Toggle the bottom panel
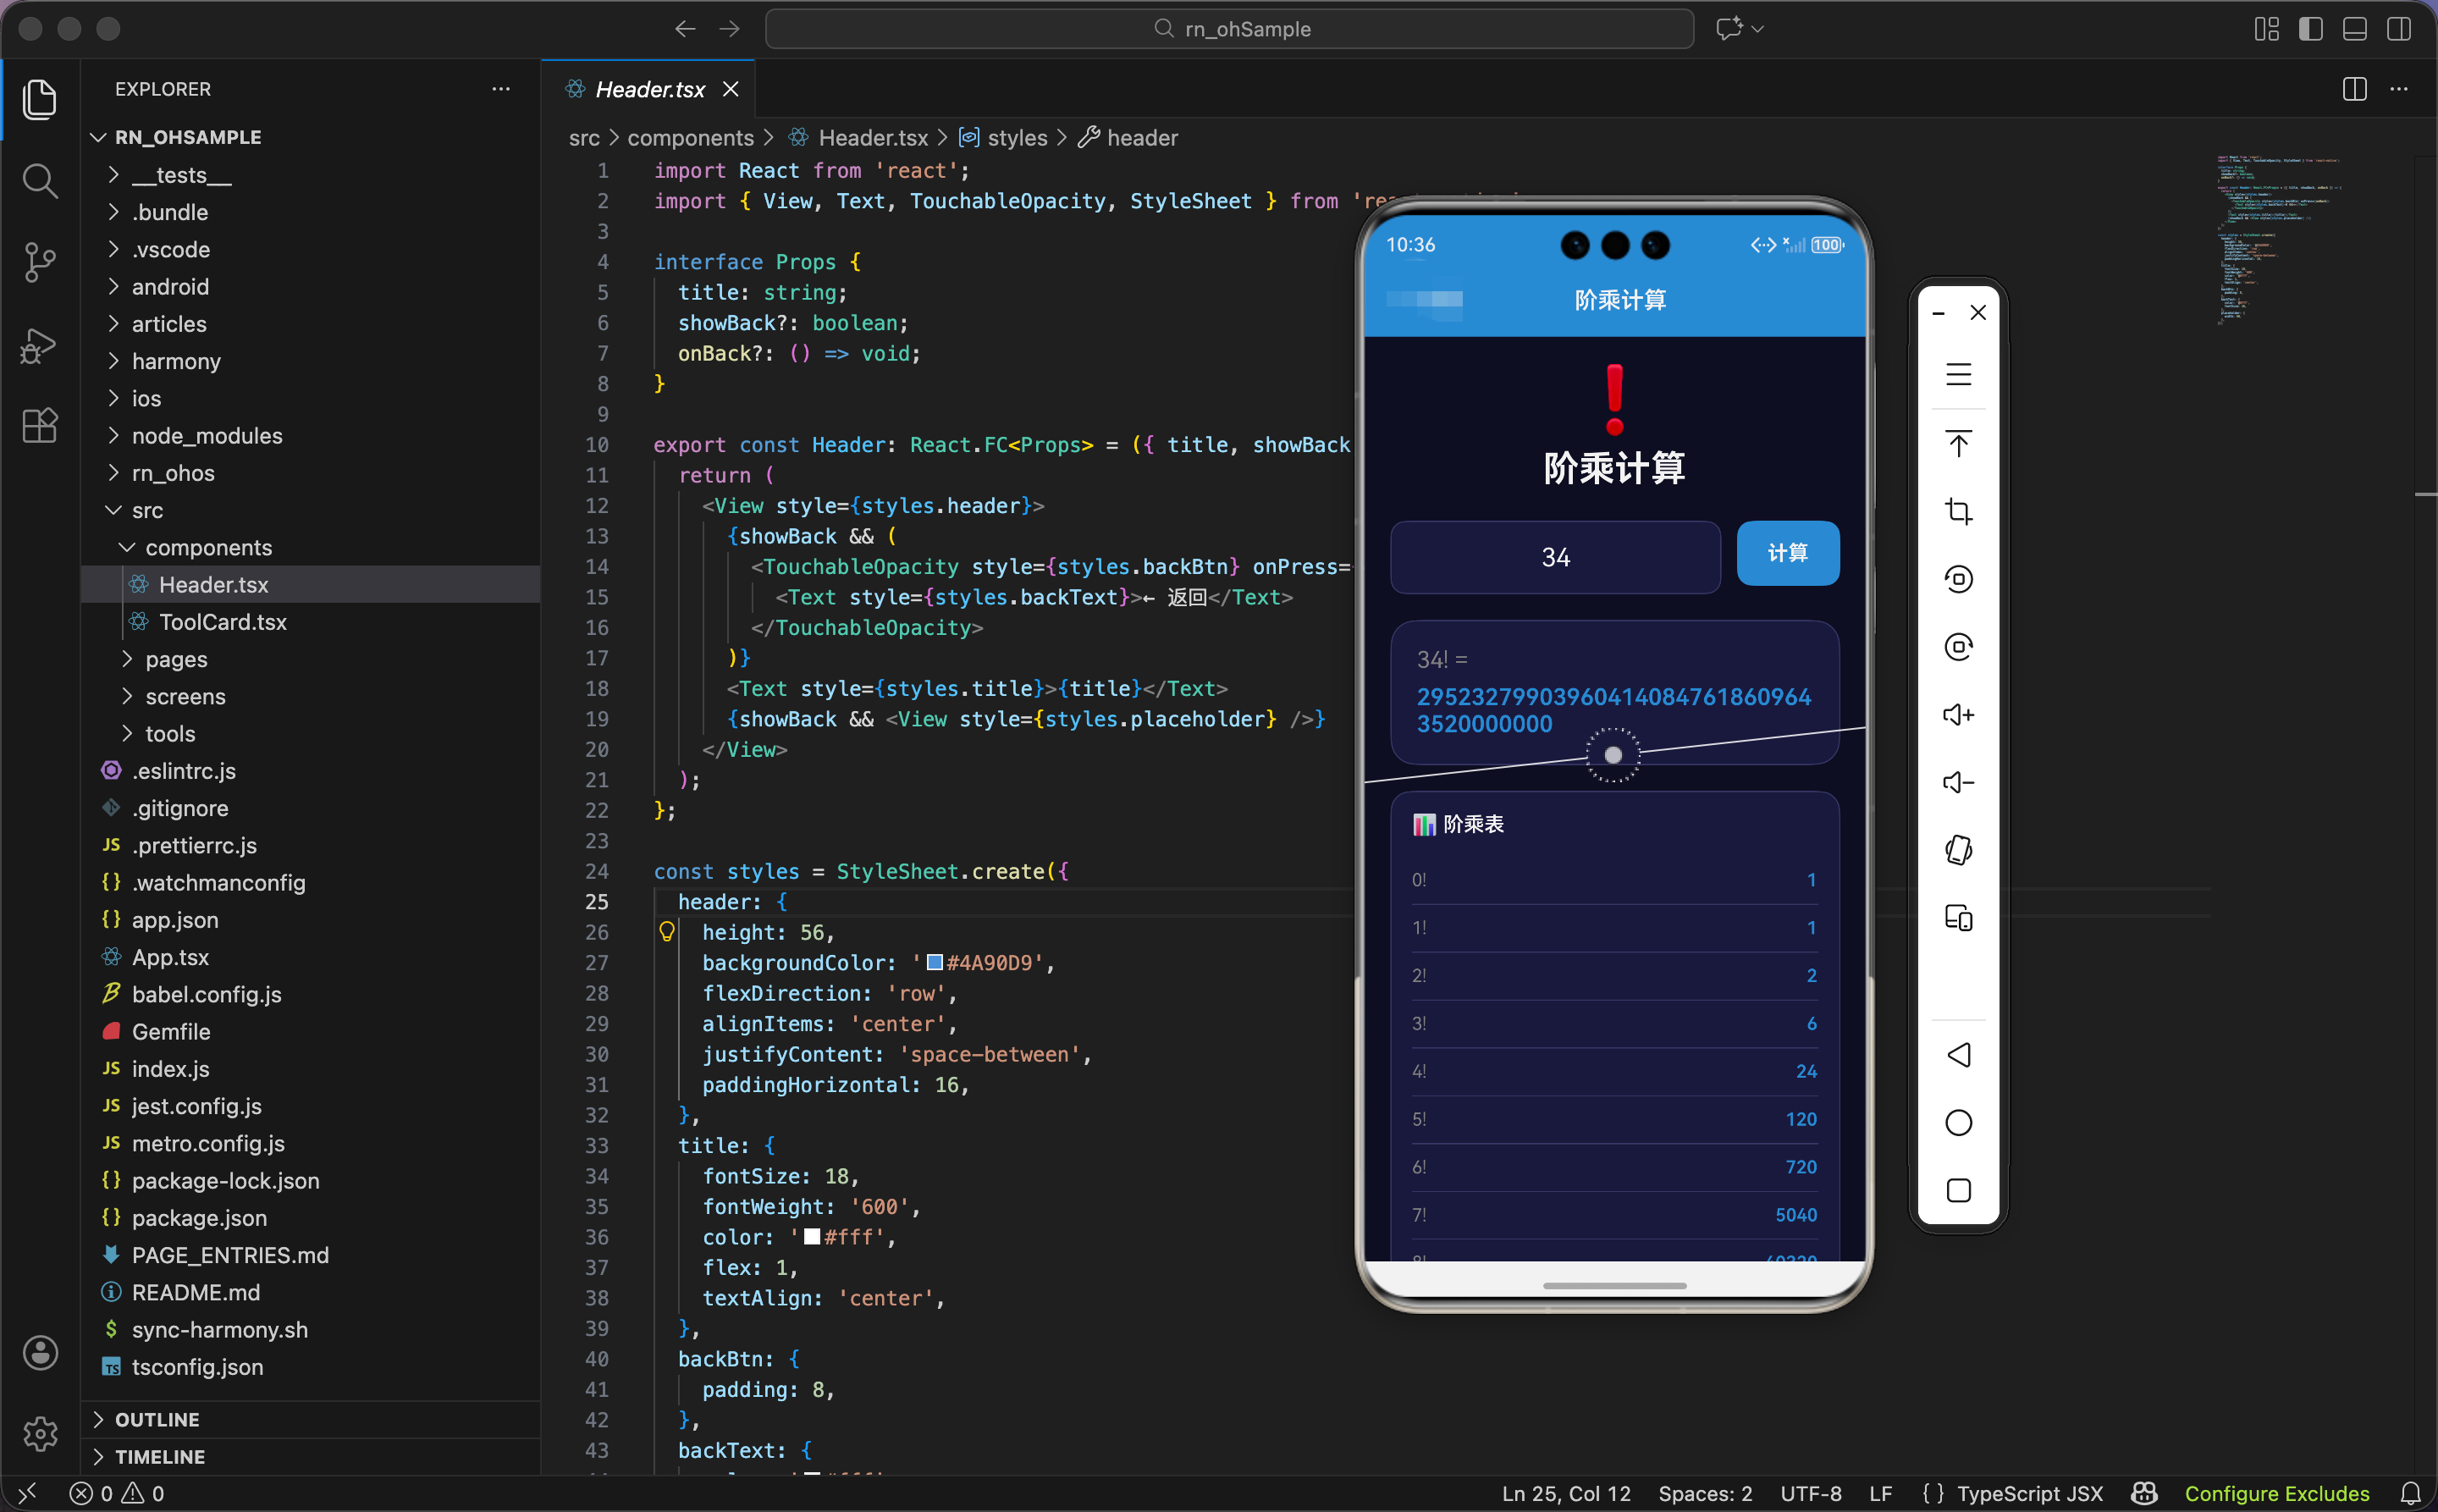2438x1512 pixels. point(2354,29)
